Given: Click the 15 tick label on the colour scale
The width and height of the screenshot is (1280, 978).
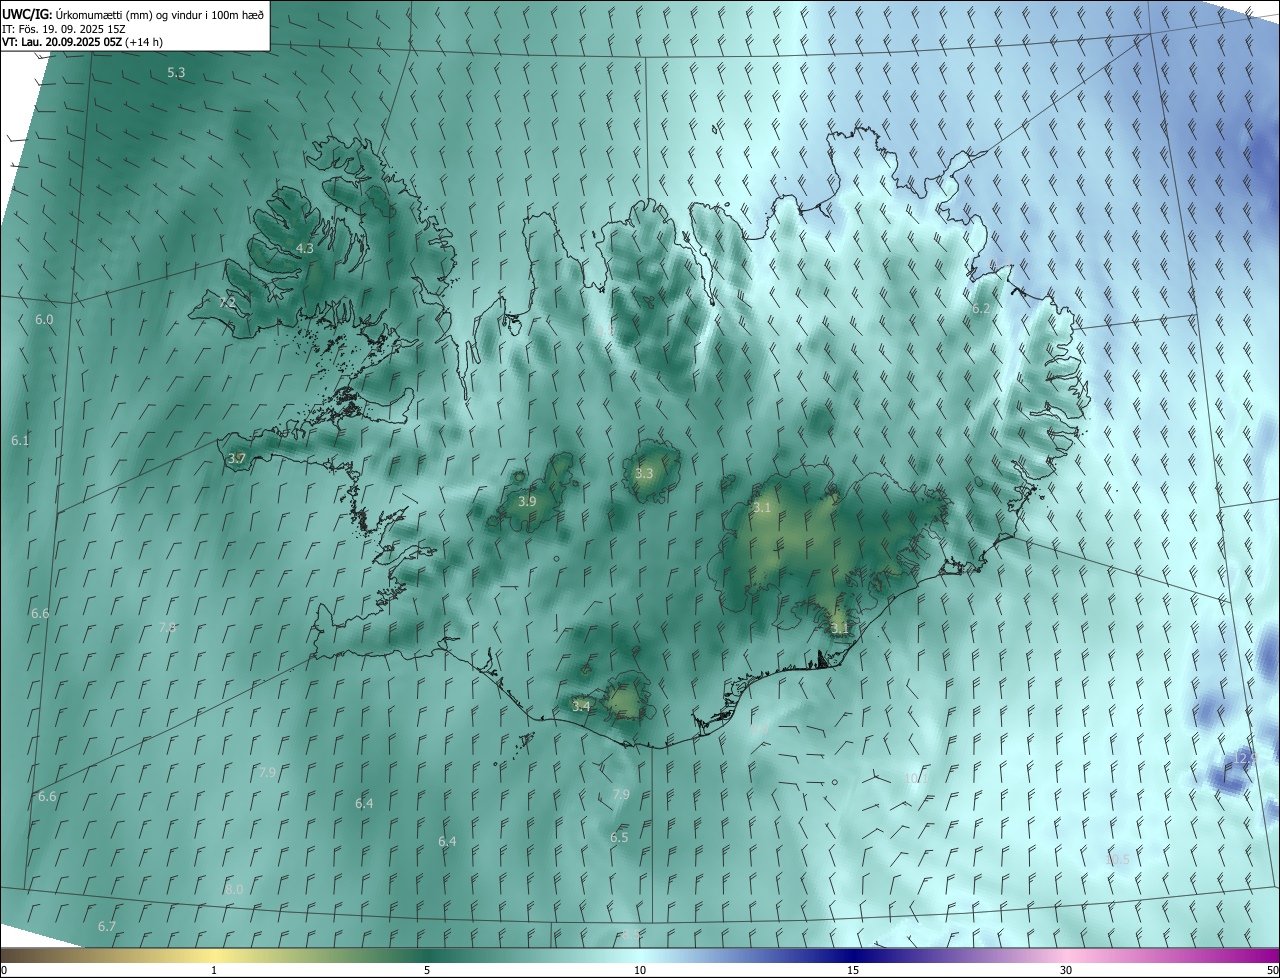Looking at the screenshot, I should [x=853, y=970].
